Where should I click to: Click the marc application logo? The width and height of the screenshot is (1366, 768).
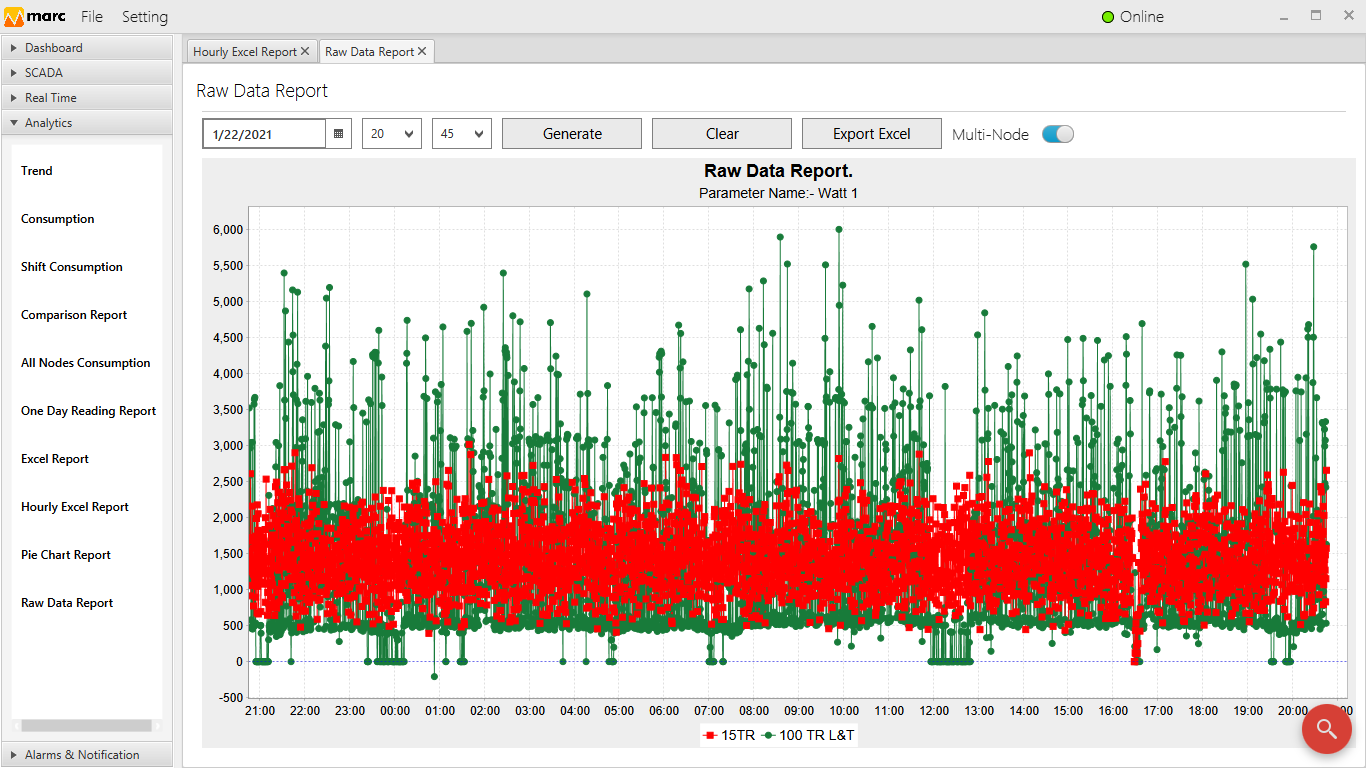tap(35, 17)
